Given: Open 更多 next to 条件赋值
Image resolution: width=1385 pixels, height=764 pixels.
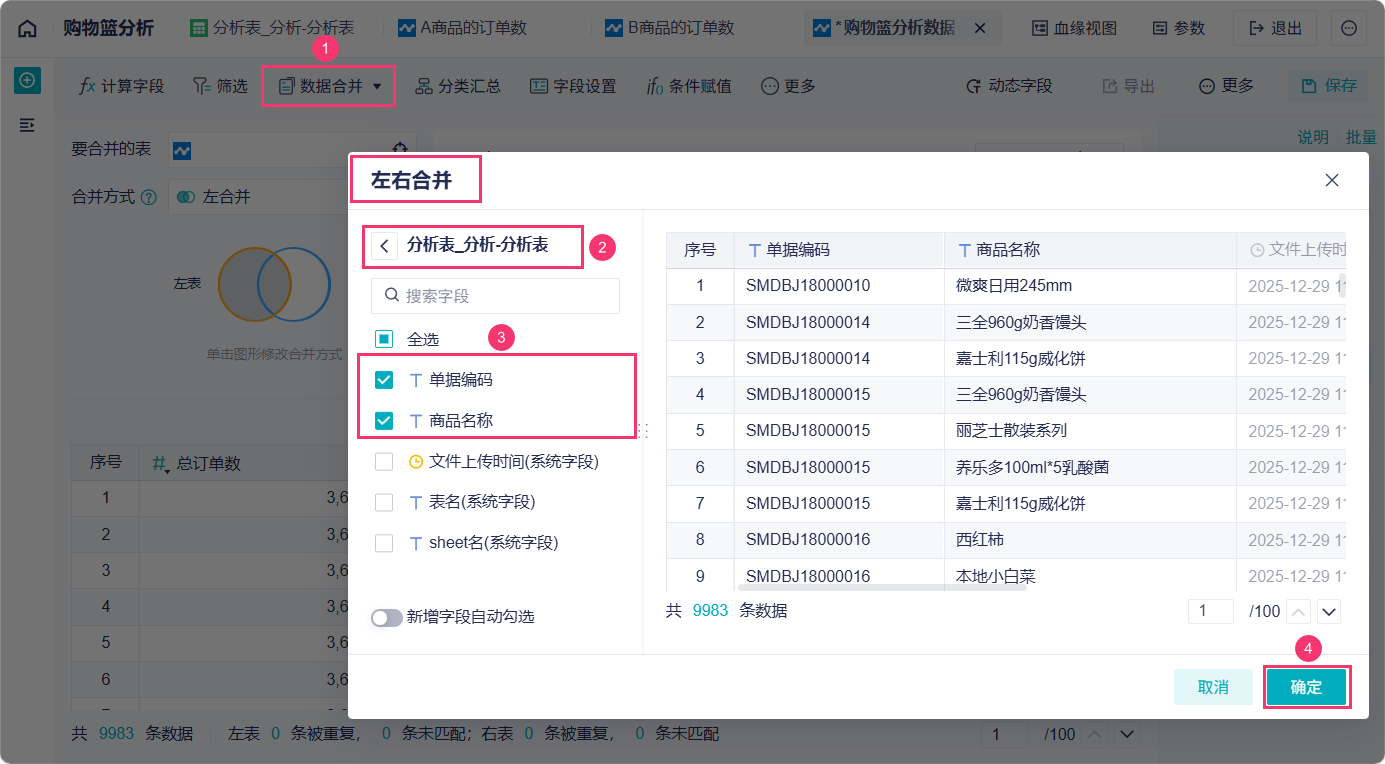Looking at the screenshot, I should (x=788, y=86).
